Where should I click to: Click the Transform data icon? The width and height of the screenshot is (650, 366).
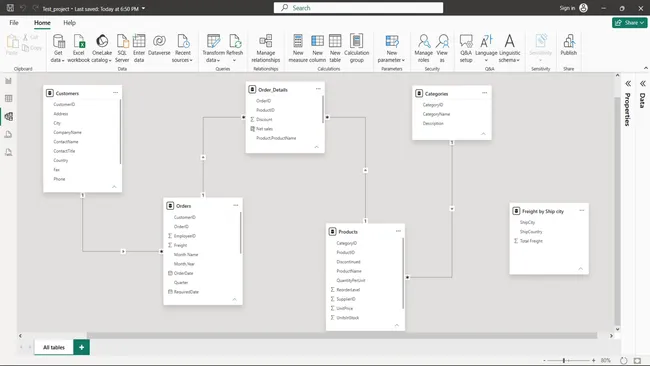(x=213, y=41)
